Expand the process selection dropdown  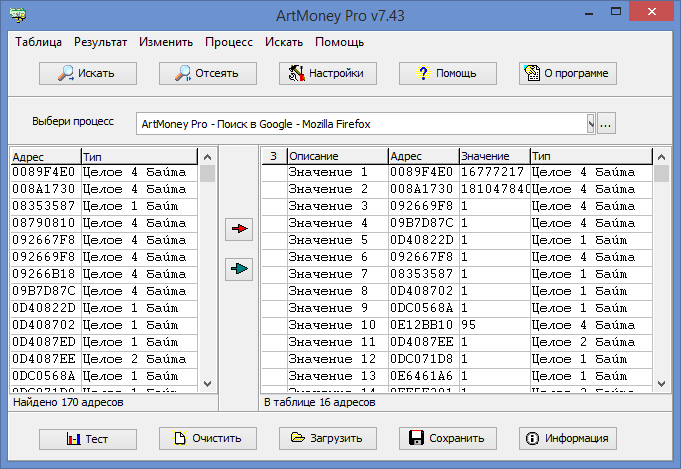(x=591, y=124)
